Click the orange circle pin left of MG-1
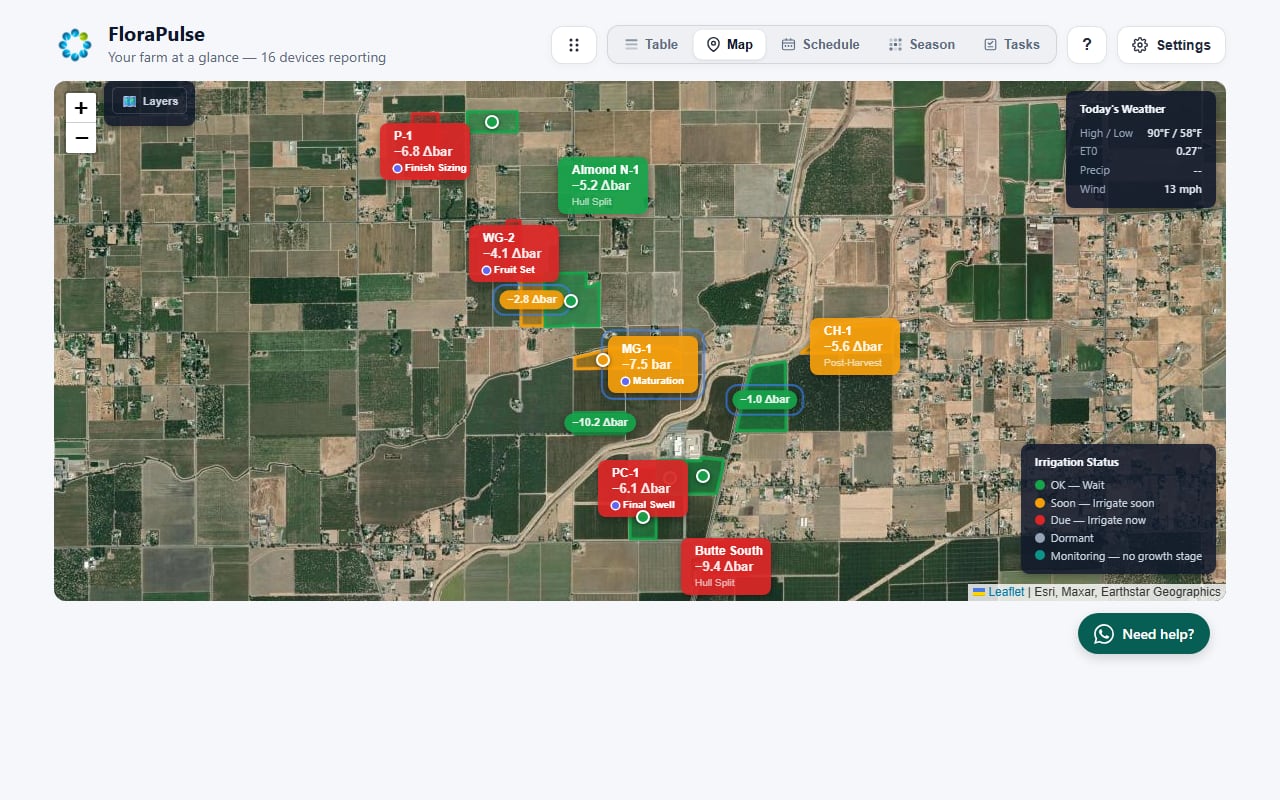Image resolution: width=1280 pixels, height=800 pixels. [603, 360]
